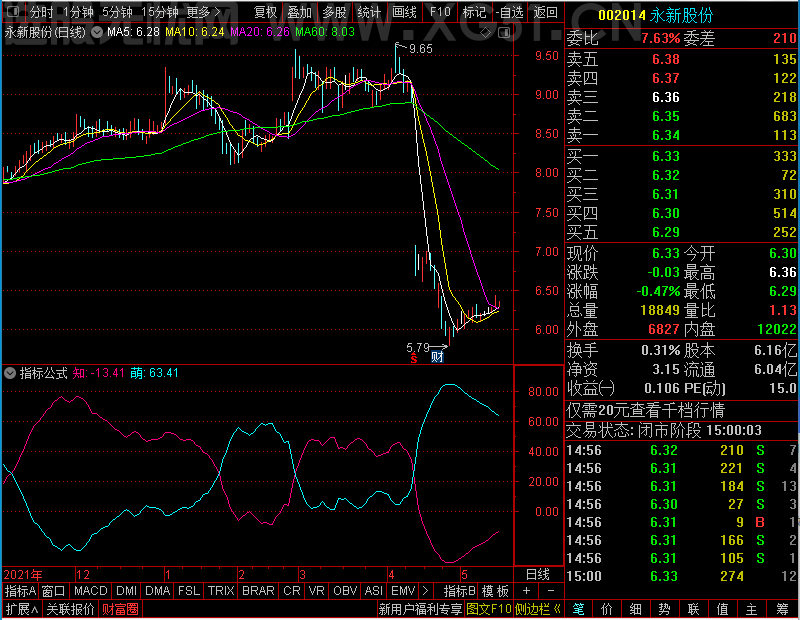Click the 标记 mark button
The image size is (800, 620).
pos(474,12)
